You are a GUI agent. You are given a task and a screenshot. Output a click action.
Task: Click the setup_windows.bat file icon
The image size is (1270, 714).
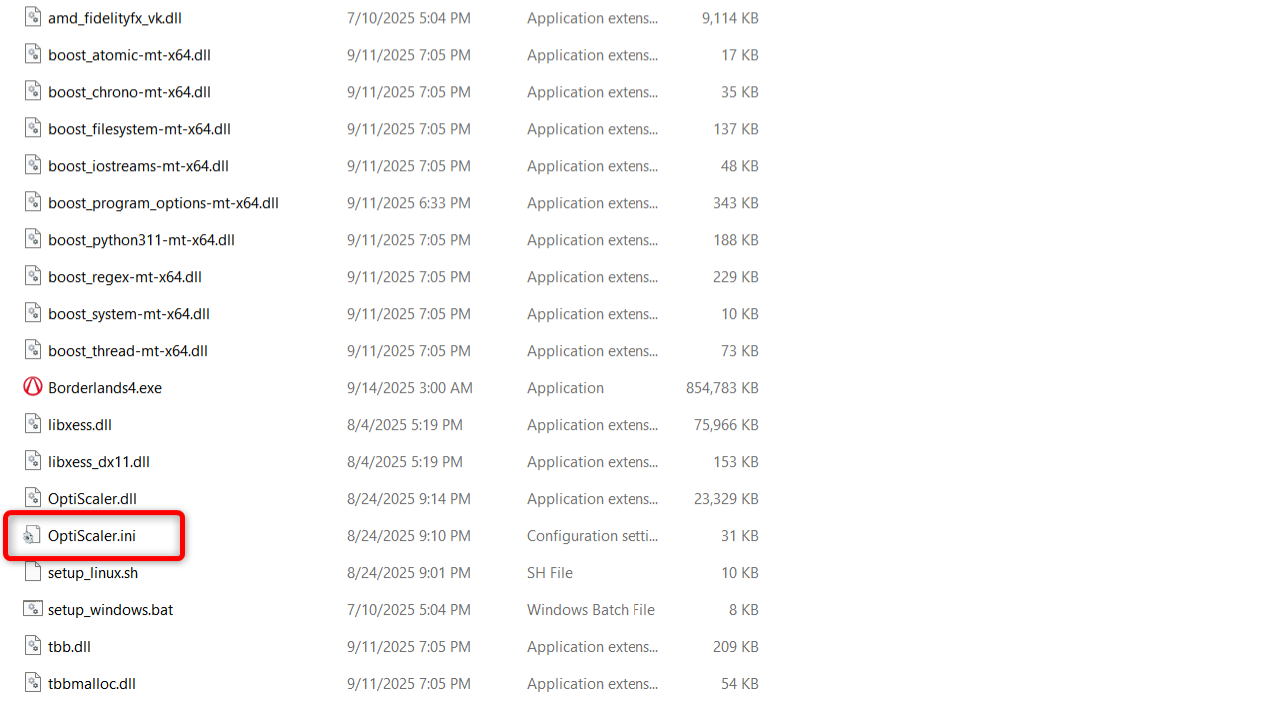(32, 610)
